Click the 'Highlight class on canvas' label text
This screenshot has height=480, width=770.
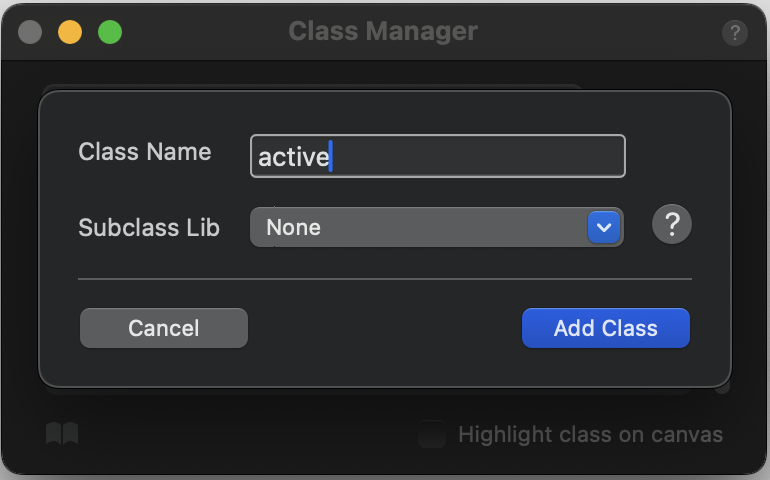tap(590, 435)
